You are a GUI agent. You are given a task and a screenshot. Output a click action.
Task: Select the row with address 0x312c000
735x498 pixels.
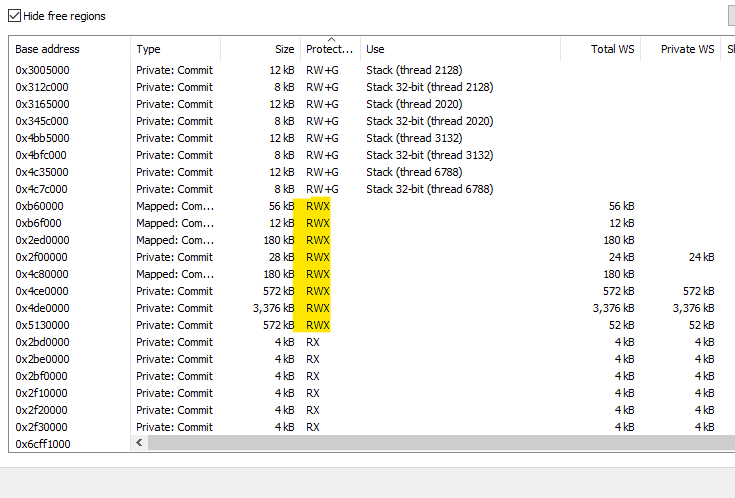[372, 87]
